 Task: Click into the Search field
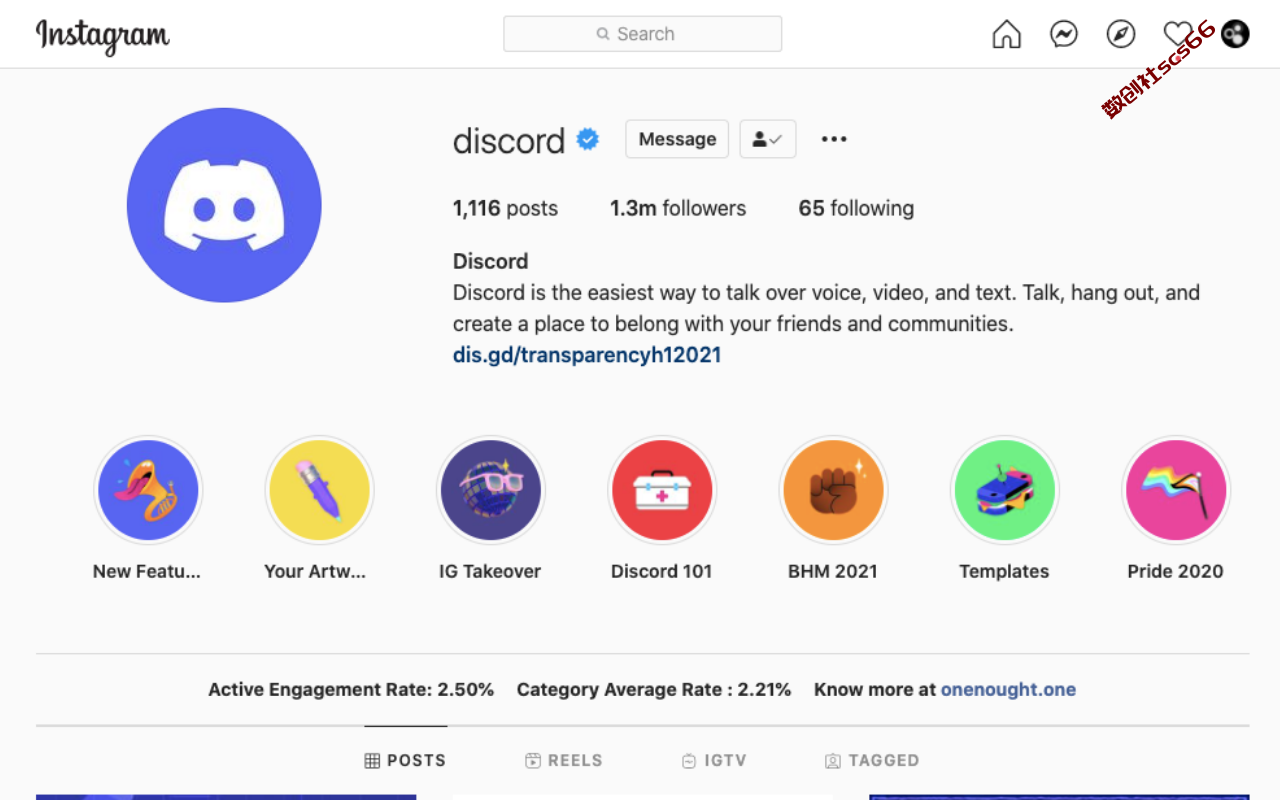coord(642,34)
